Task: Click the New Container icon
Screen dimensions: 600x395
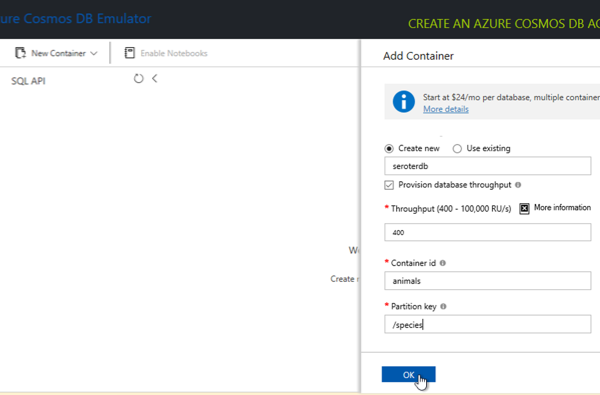Action: pyautogui.click(x=20, y=53)
